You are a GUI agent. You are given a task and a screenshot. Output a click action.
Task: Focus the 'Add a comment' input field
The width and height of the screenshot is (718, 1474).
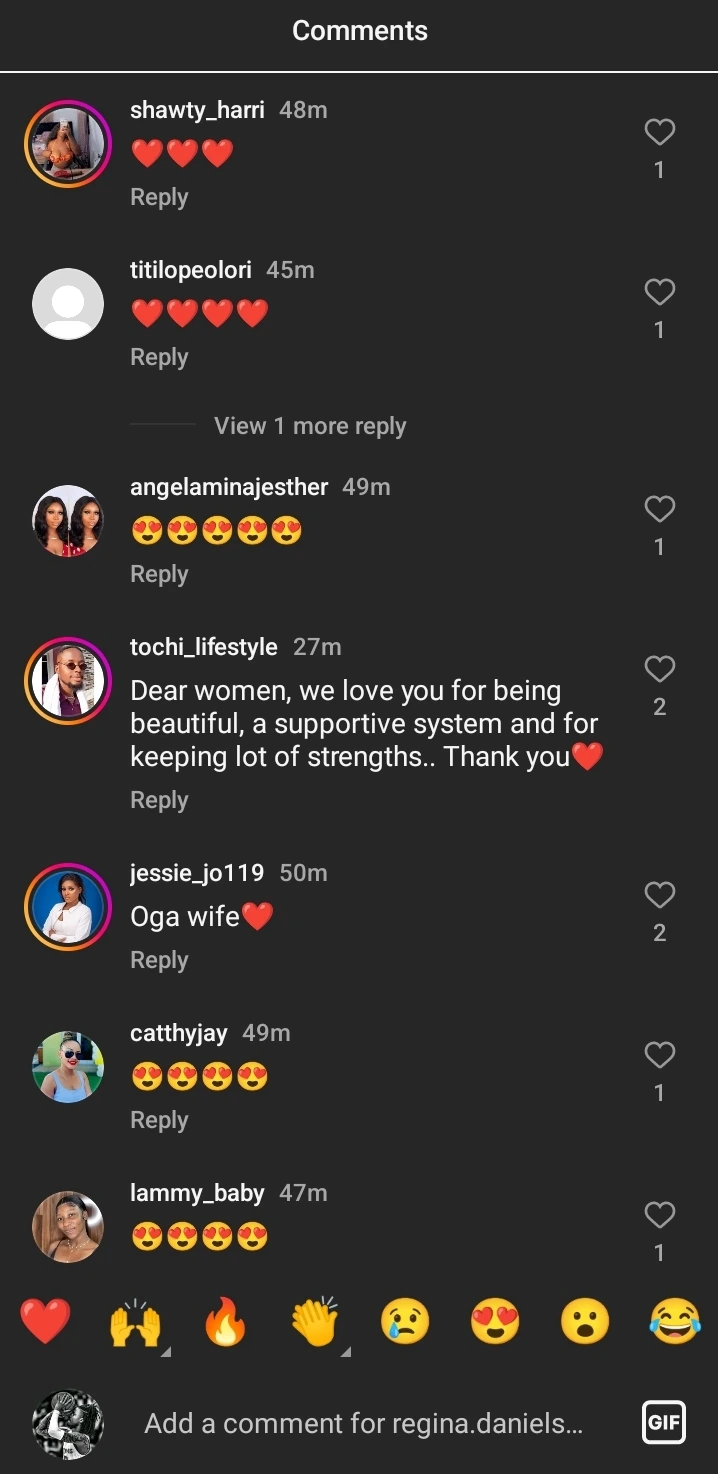(x=363, y=1423)
